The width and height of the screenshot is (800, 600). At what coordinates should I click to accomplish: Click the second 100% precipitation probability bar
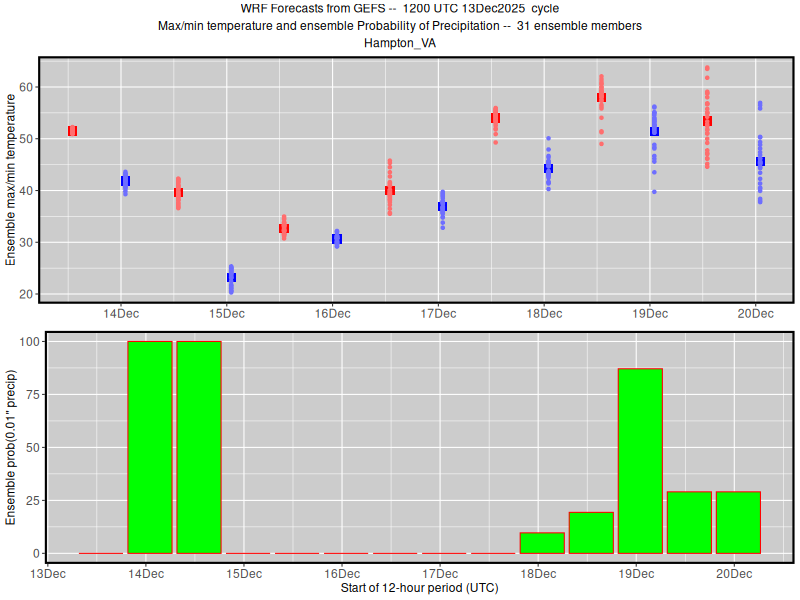pos(199,447)
